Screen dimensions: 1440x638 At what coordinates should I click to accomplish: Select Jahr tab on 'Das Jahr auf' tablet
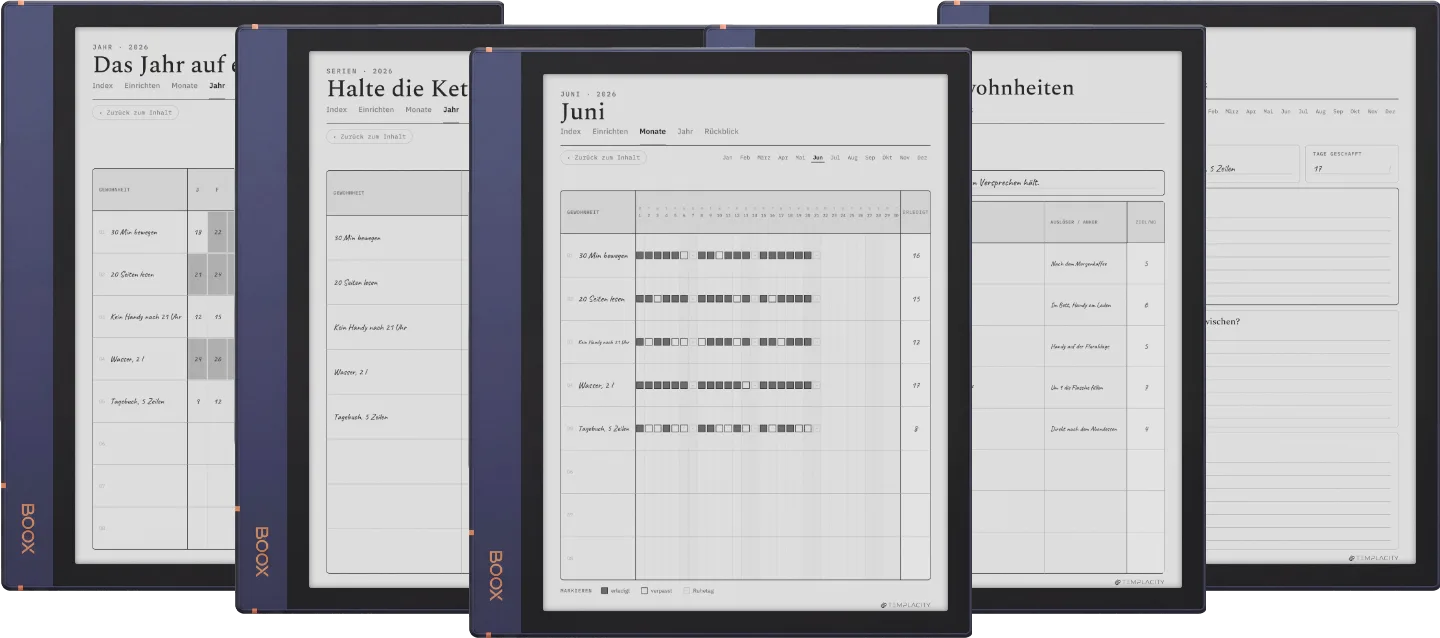pos(217,85)
